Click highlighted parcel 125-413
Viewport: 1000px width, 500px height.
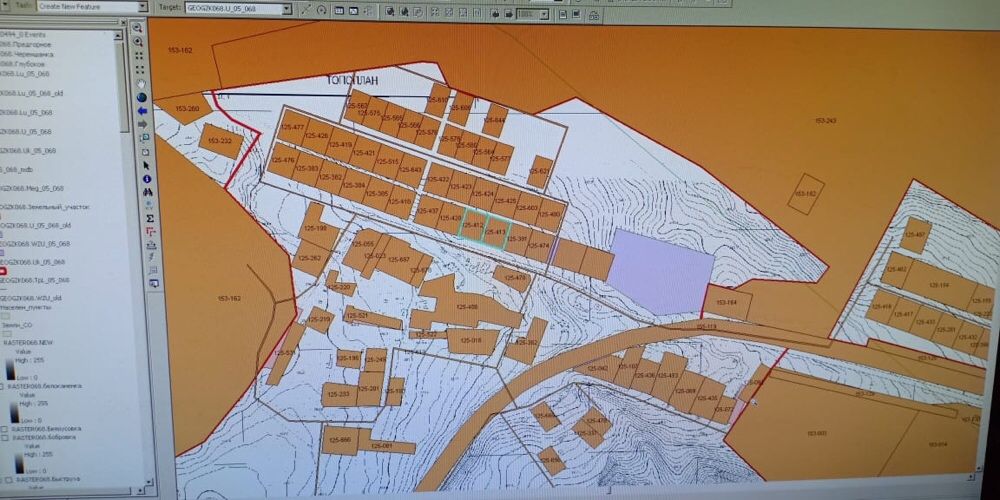point(497,232)
